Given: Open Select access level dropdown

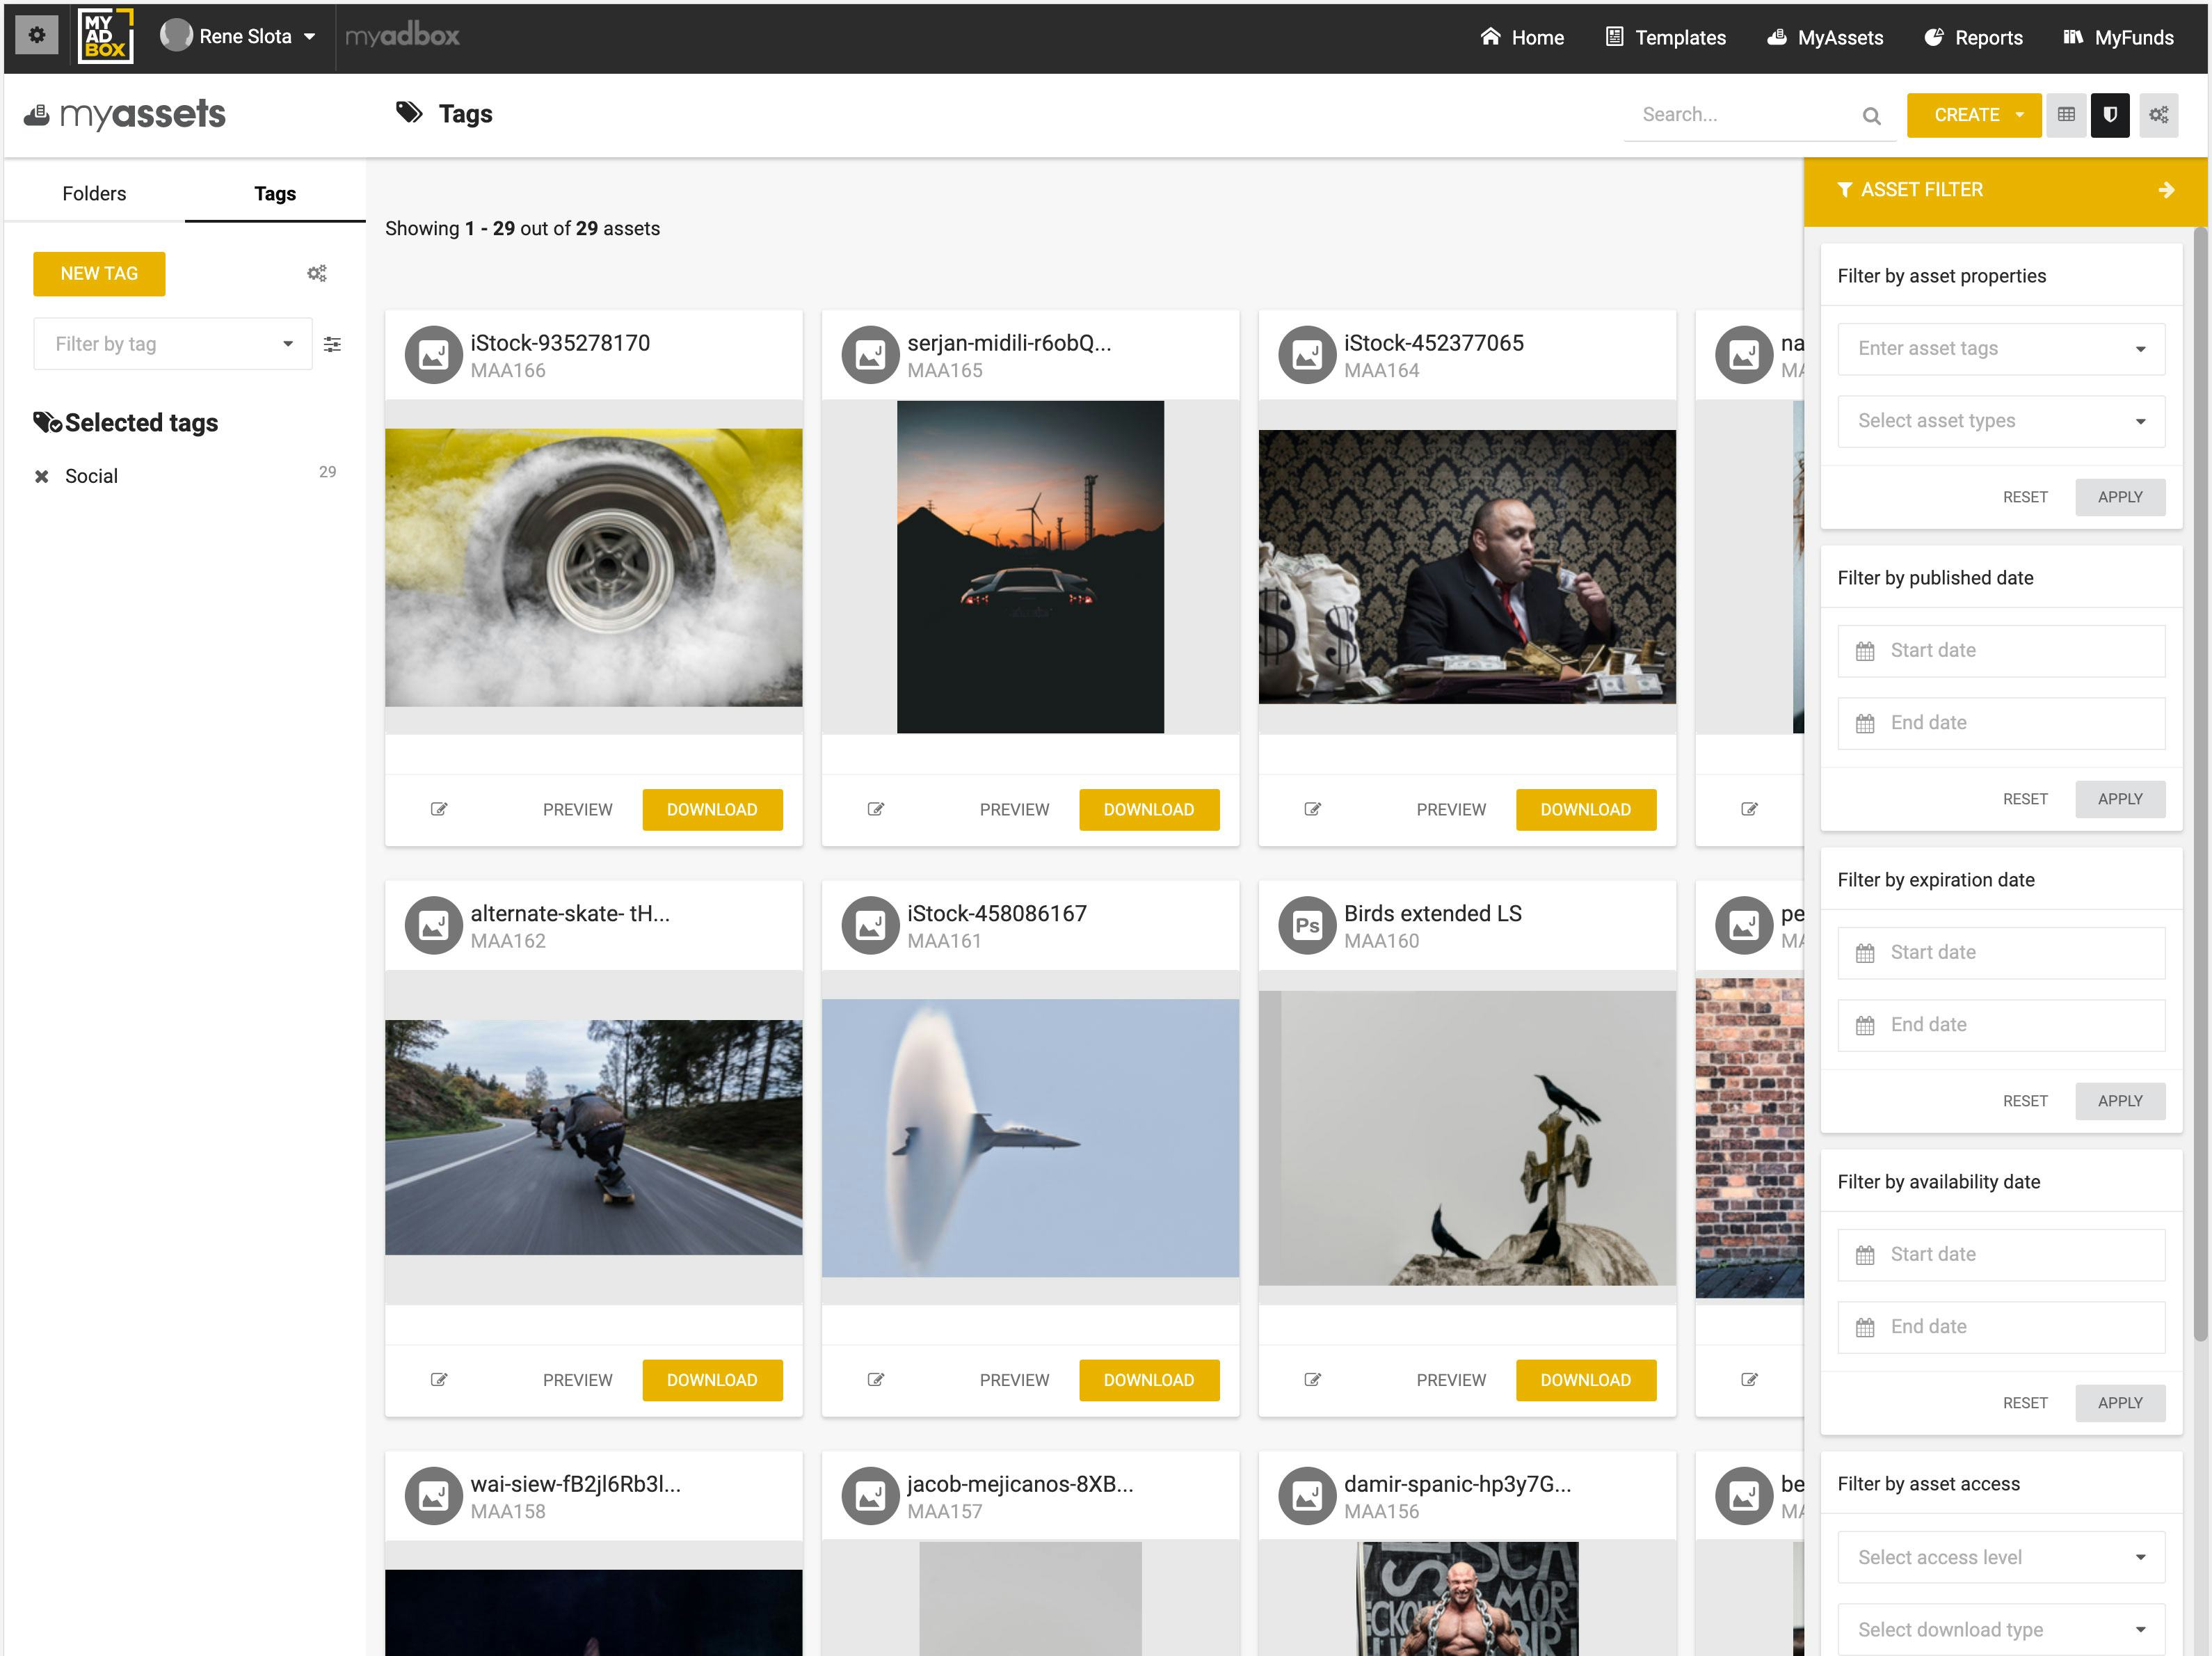Looking at the screenshot, I should [x=2001, y=1557].
